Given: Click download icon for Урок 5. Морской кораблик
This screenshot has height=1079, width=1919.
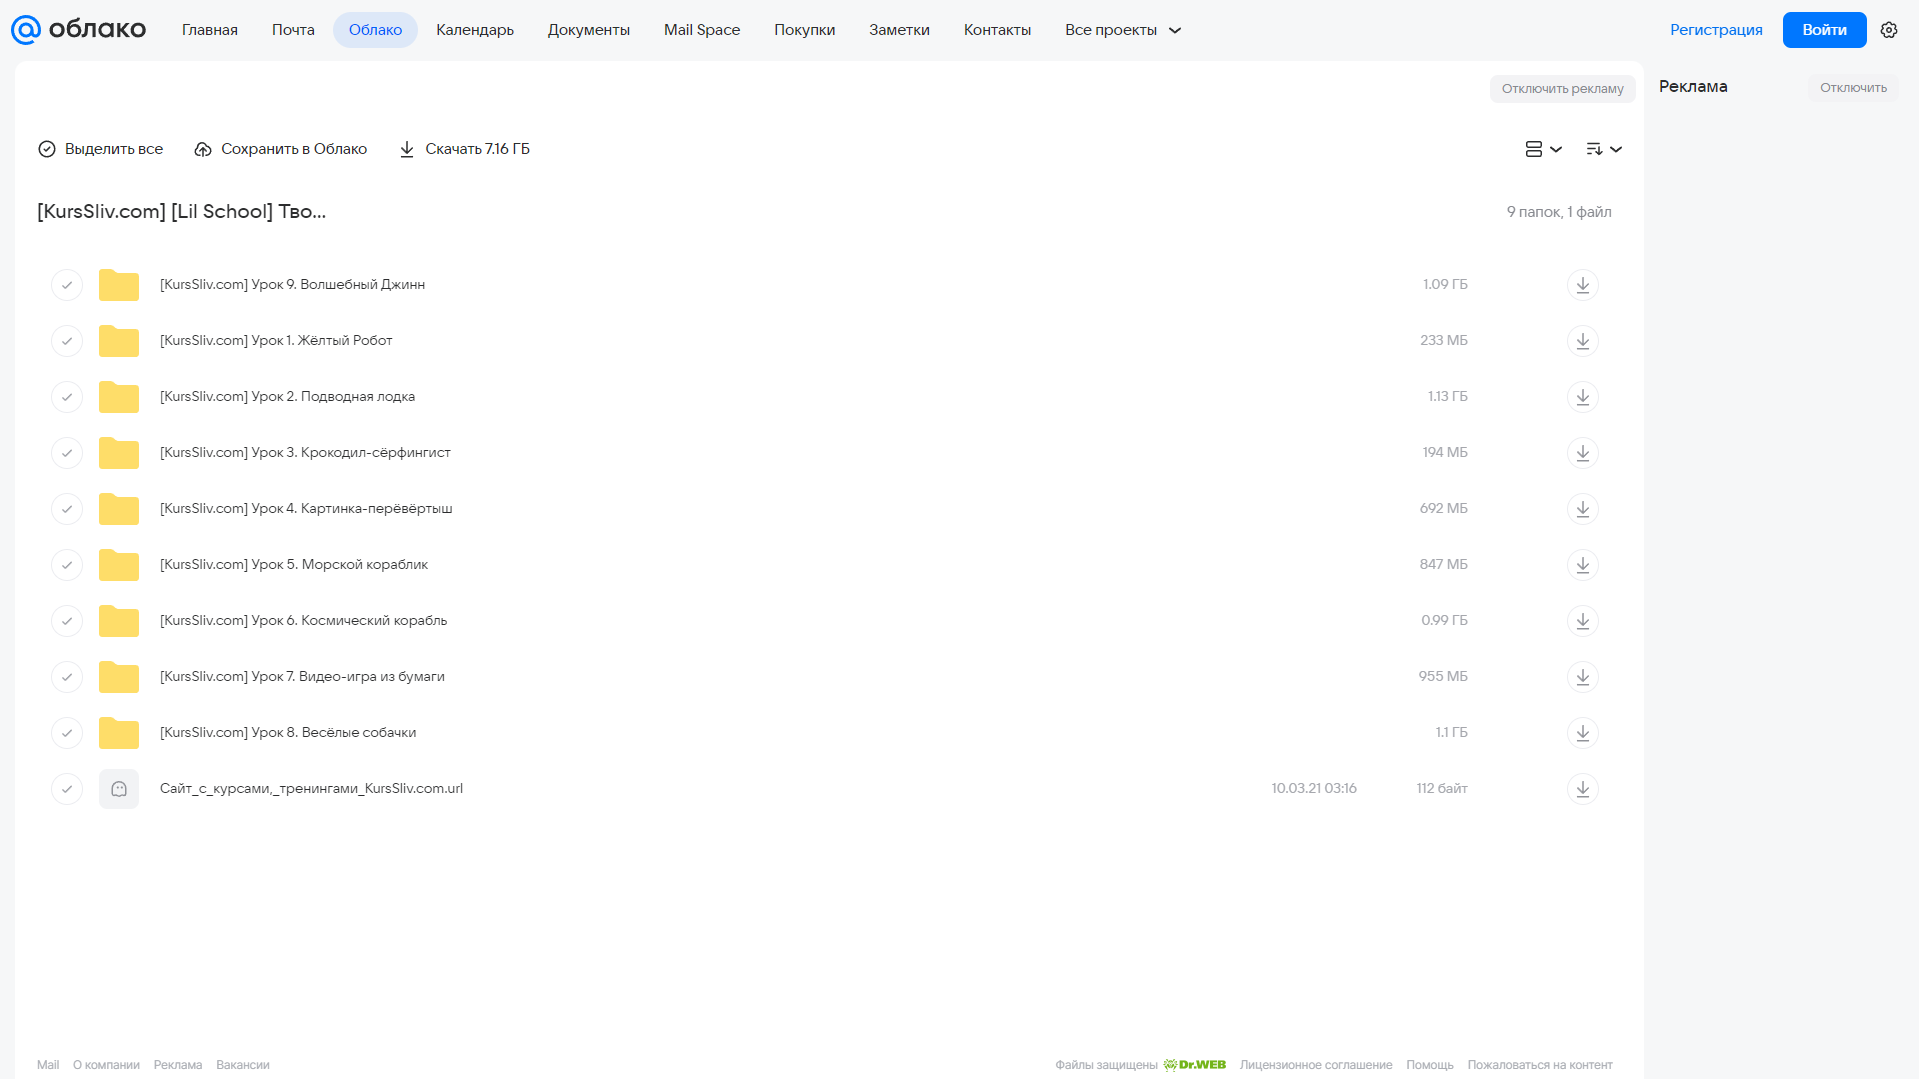Looking at the screenshot, I should pos(1582,565).
